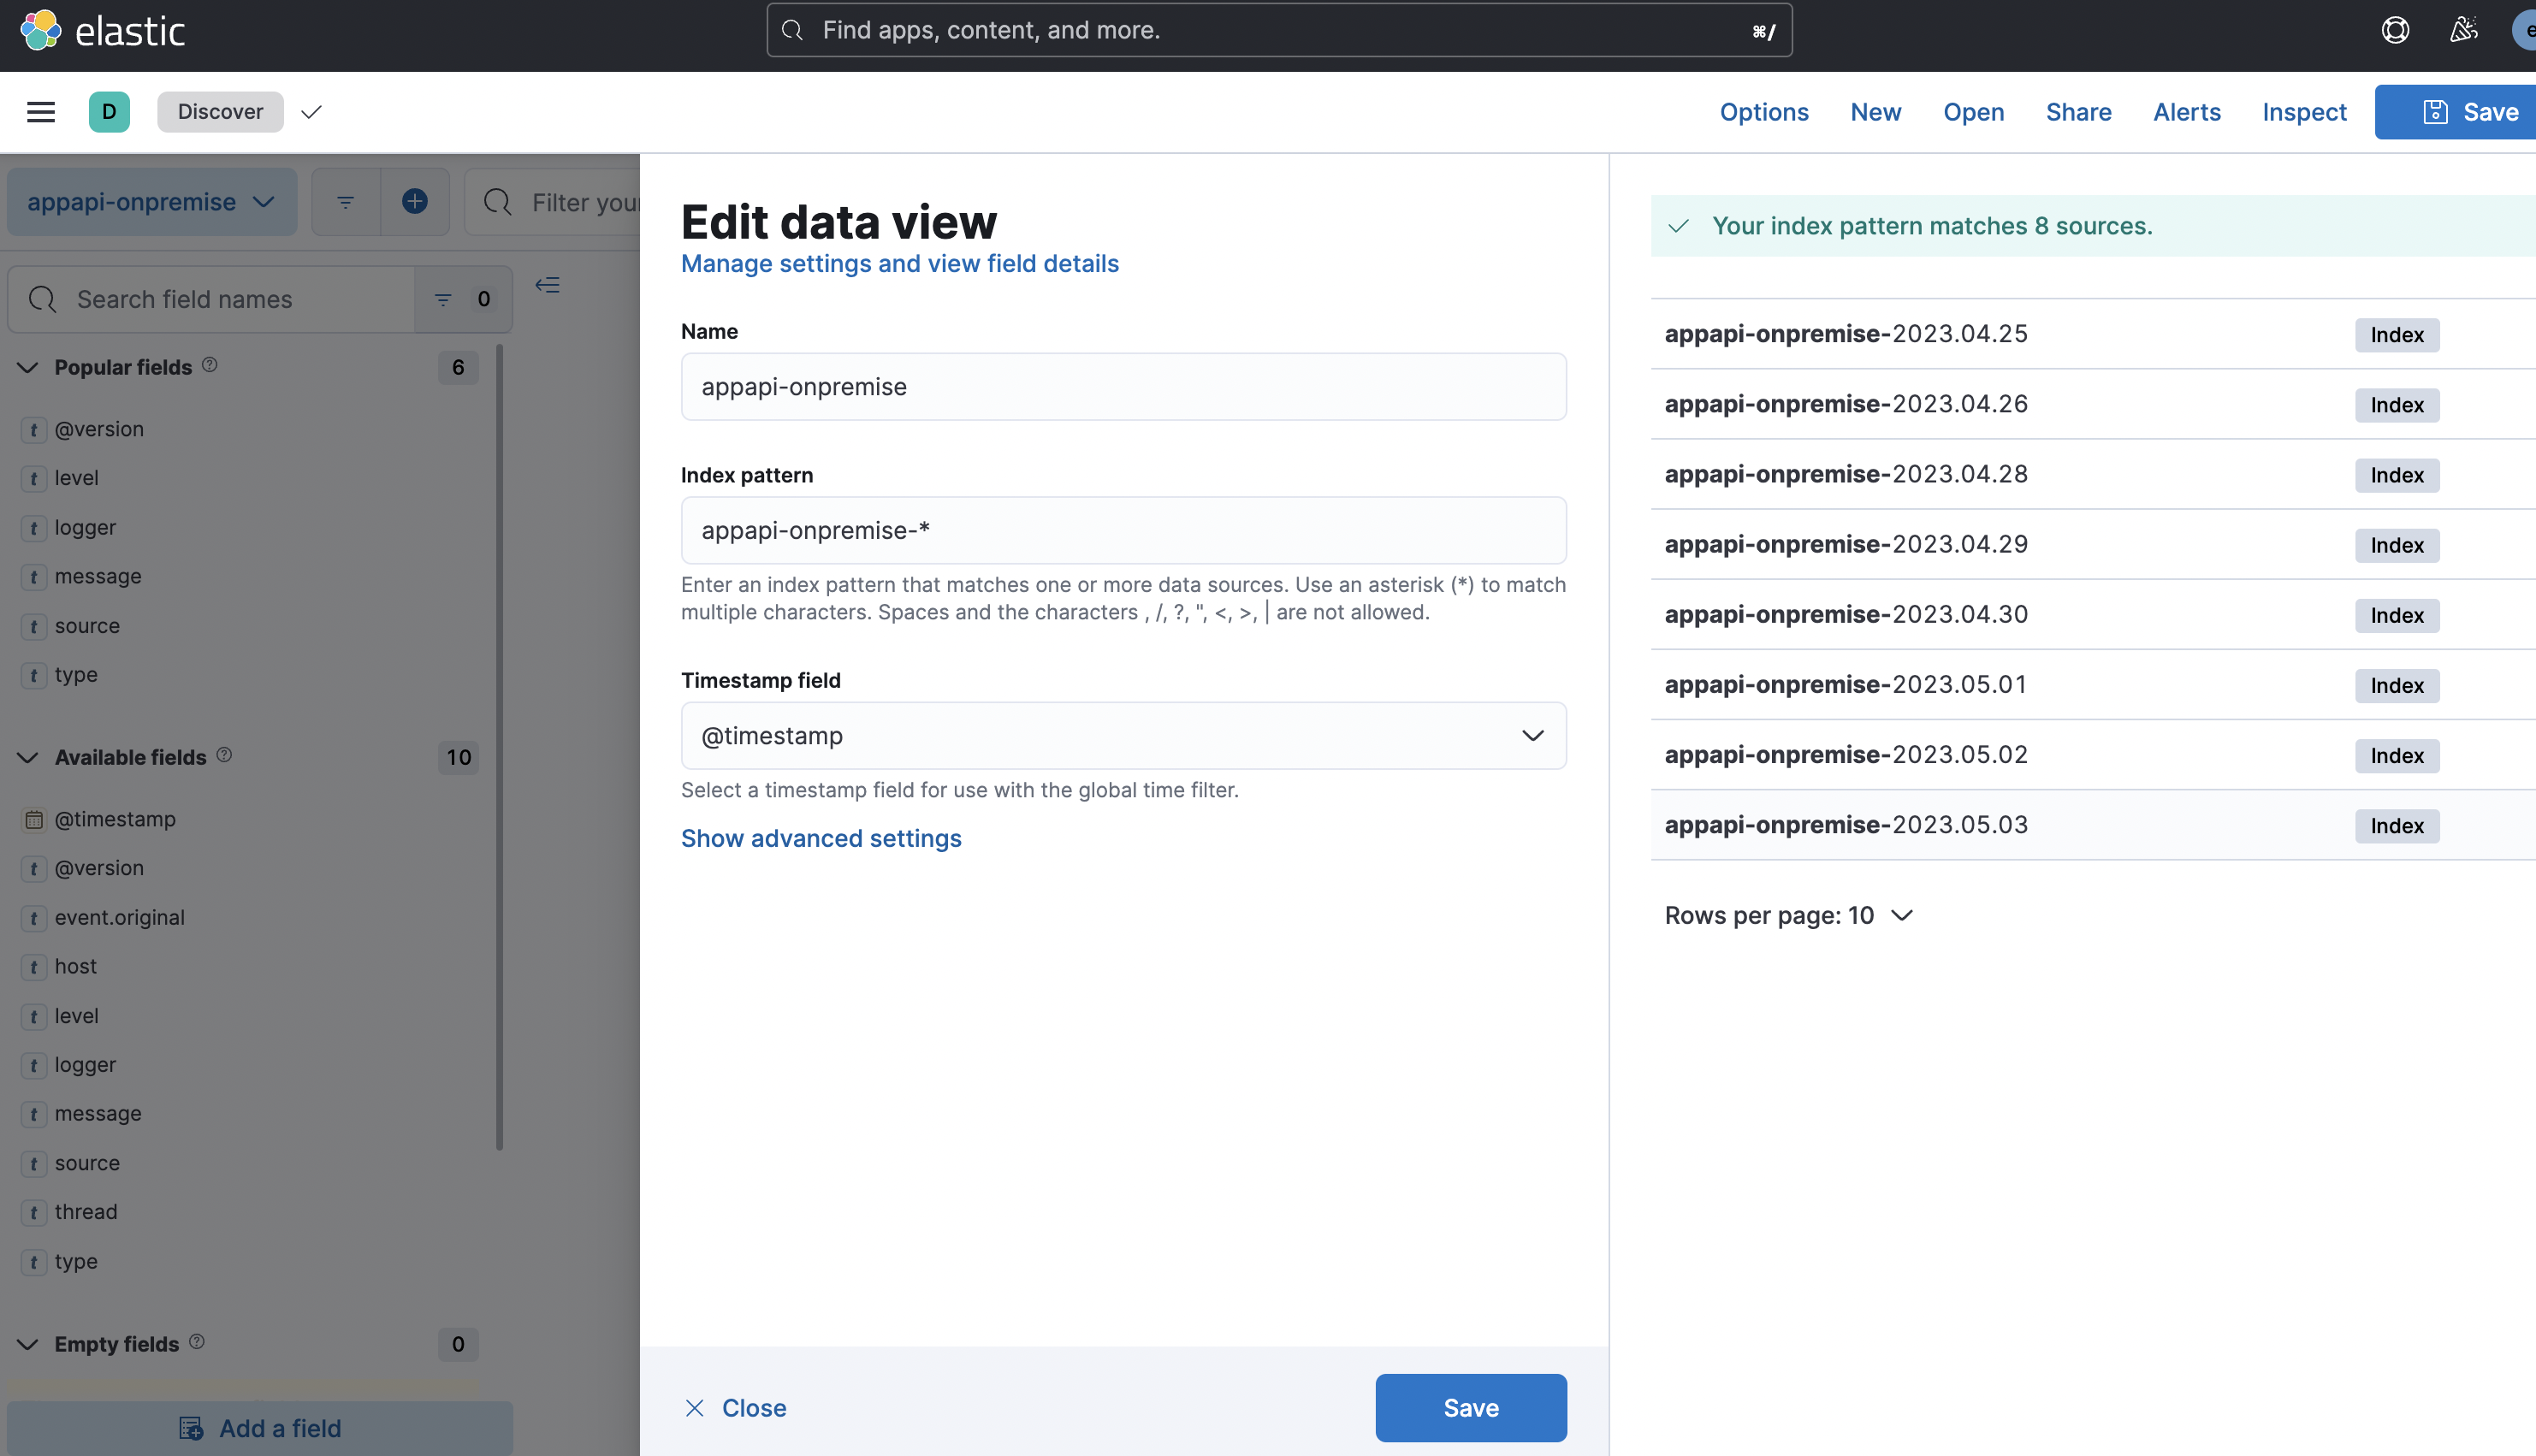This screenshot has width=2536, height=1456.
Task: Collapse the field sidebar arrow icon
Action: click(x=547, y=286)
